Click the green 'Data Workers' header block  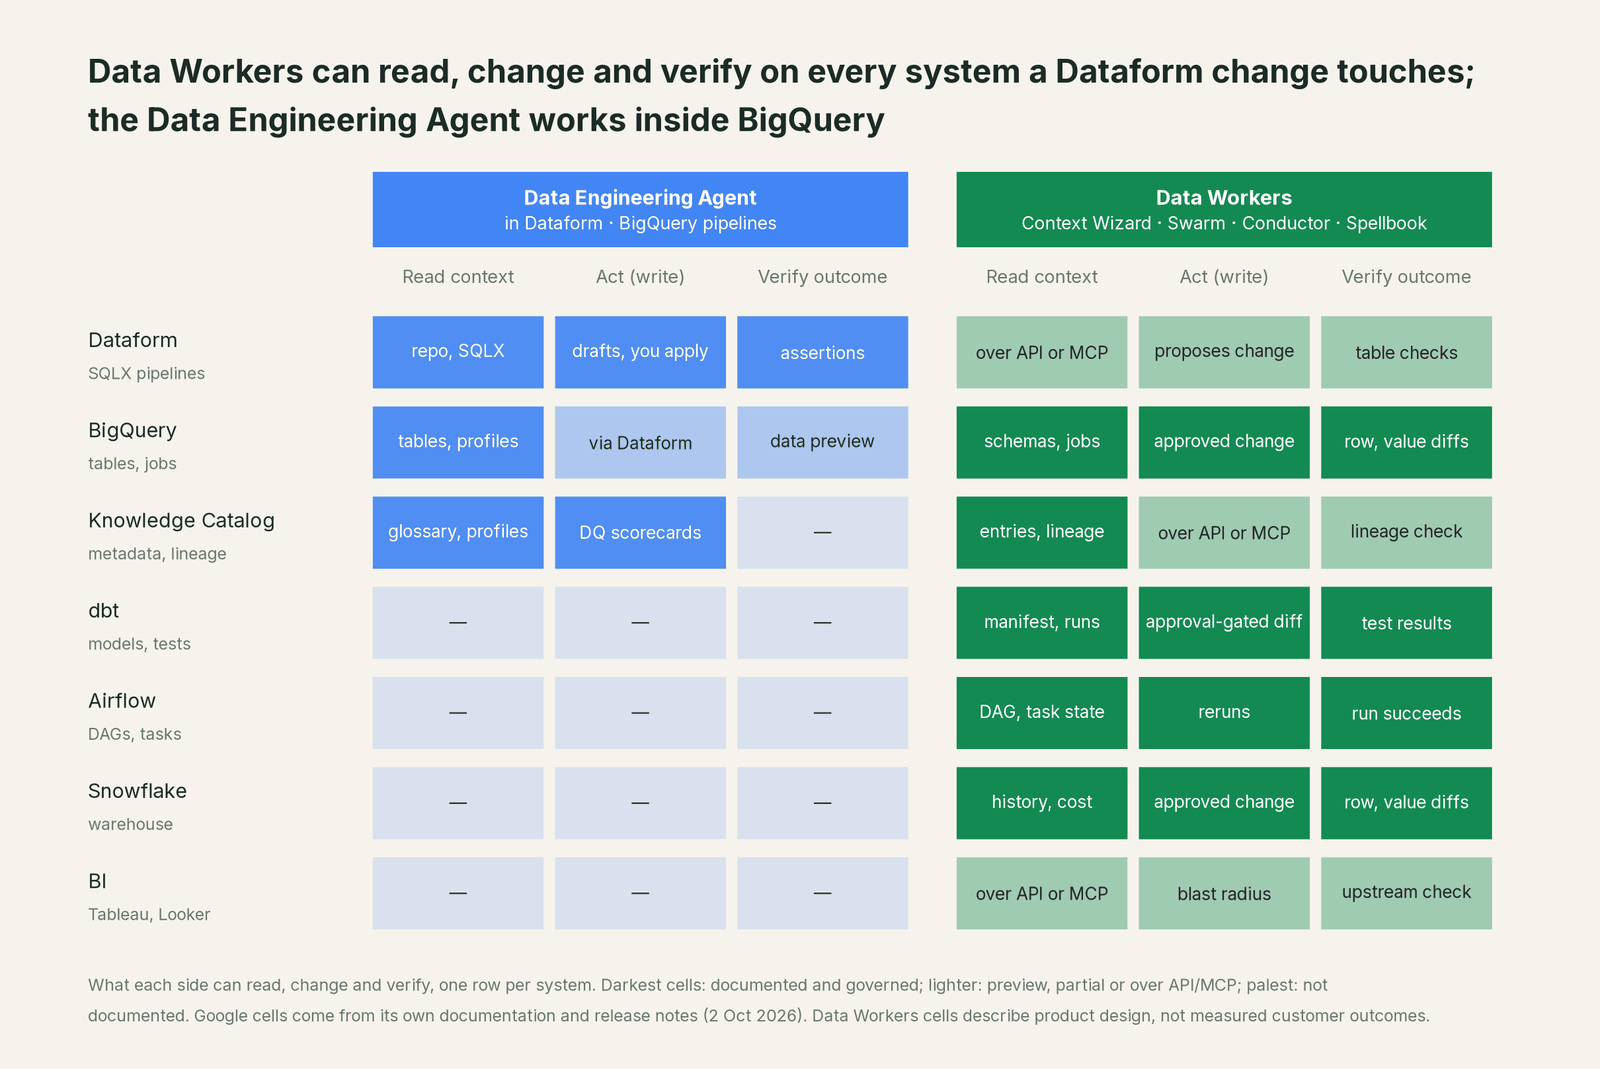tap(1224, 209)
